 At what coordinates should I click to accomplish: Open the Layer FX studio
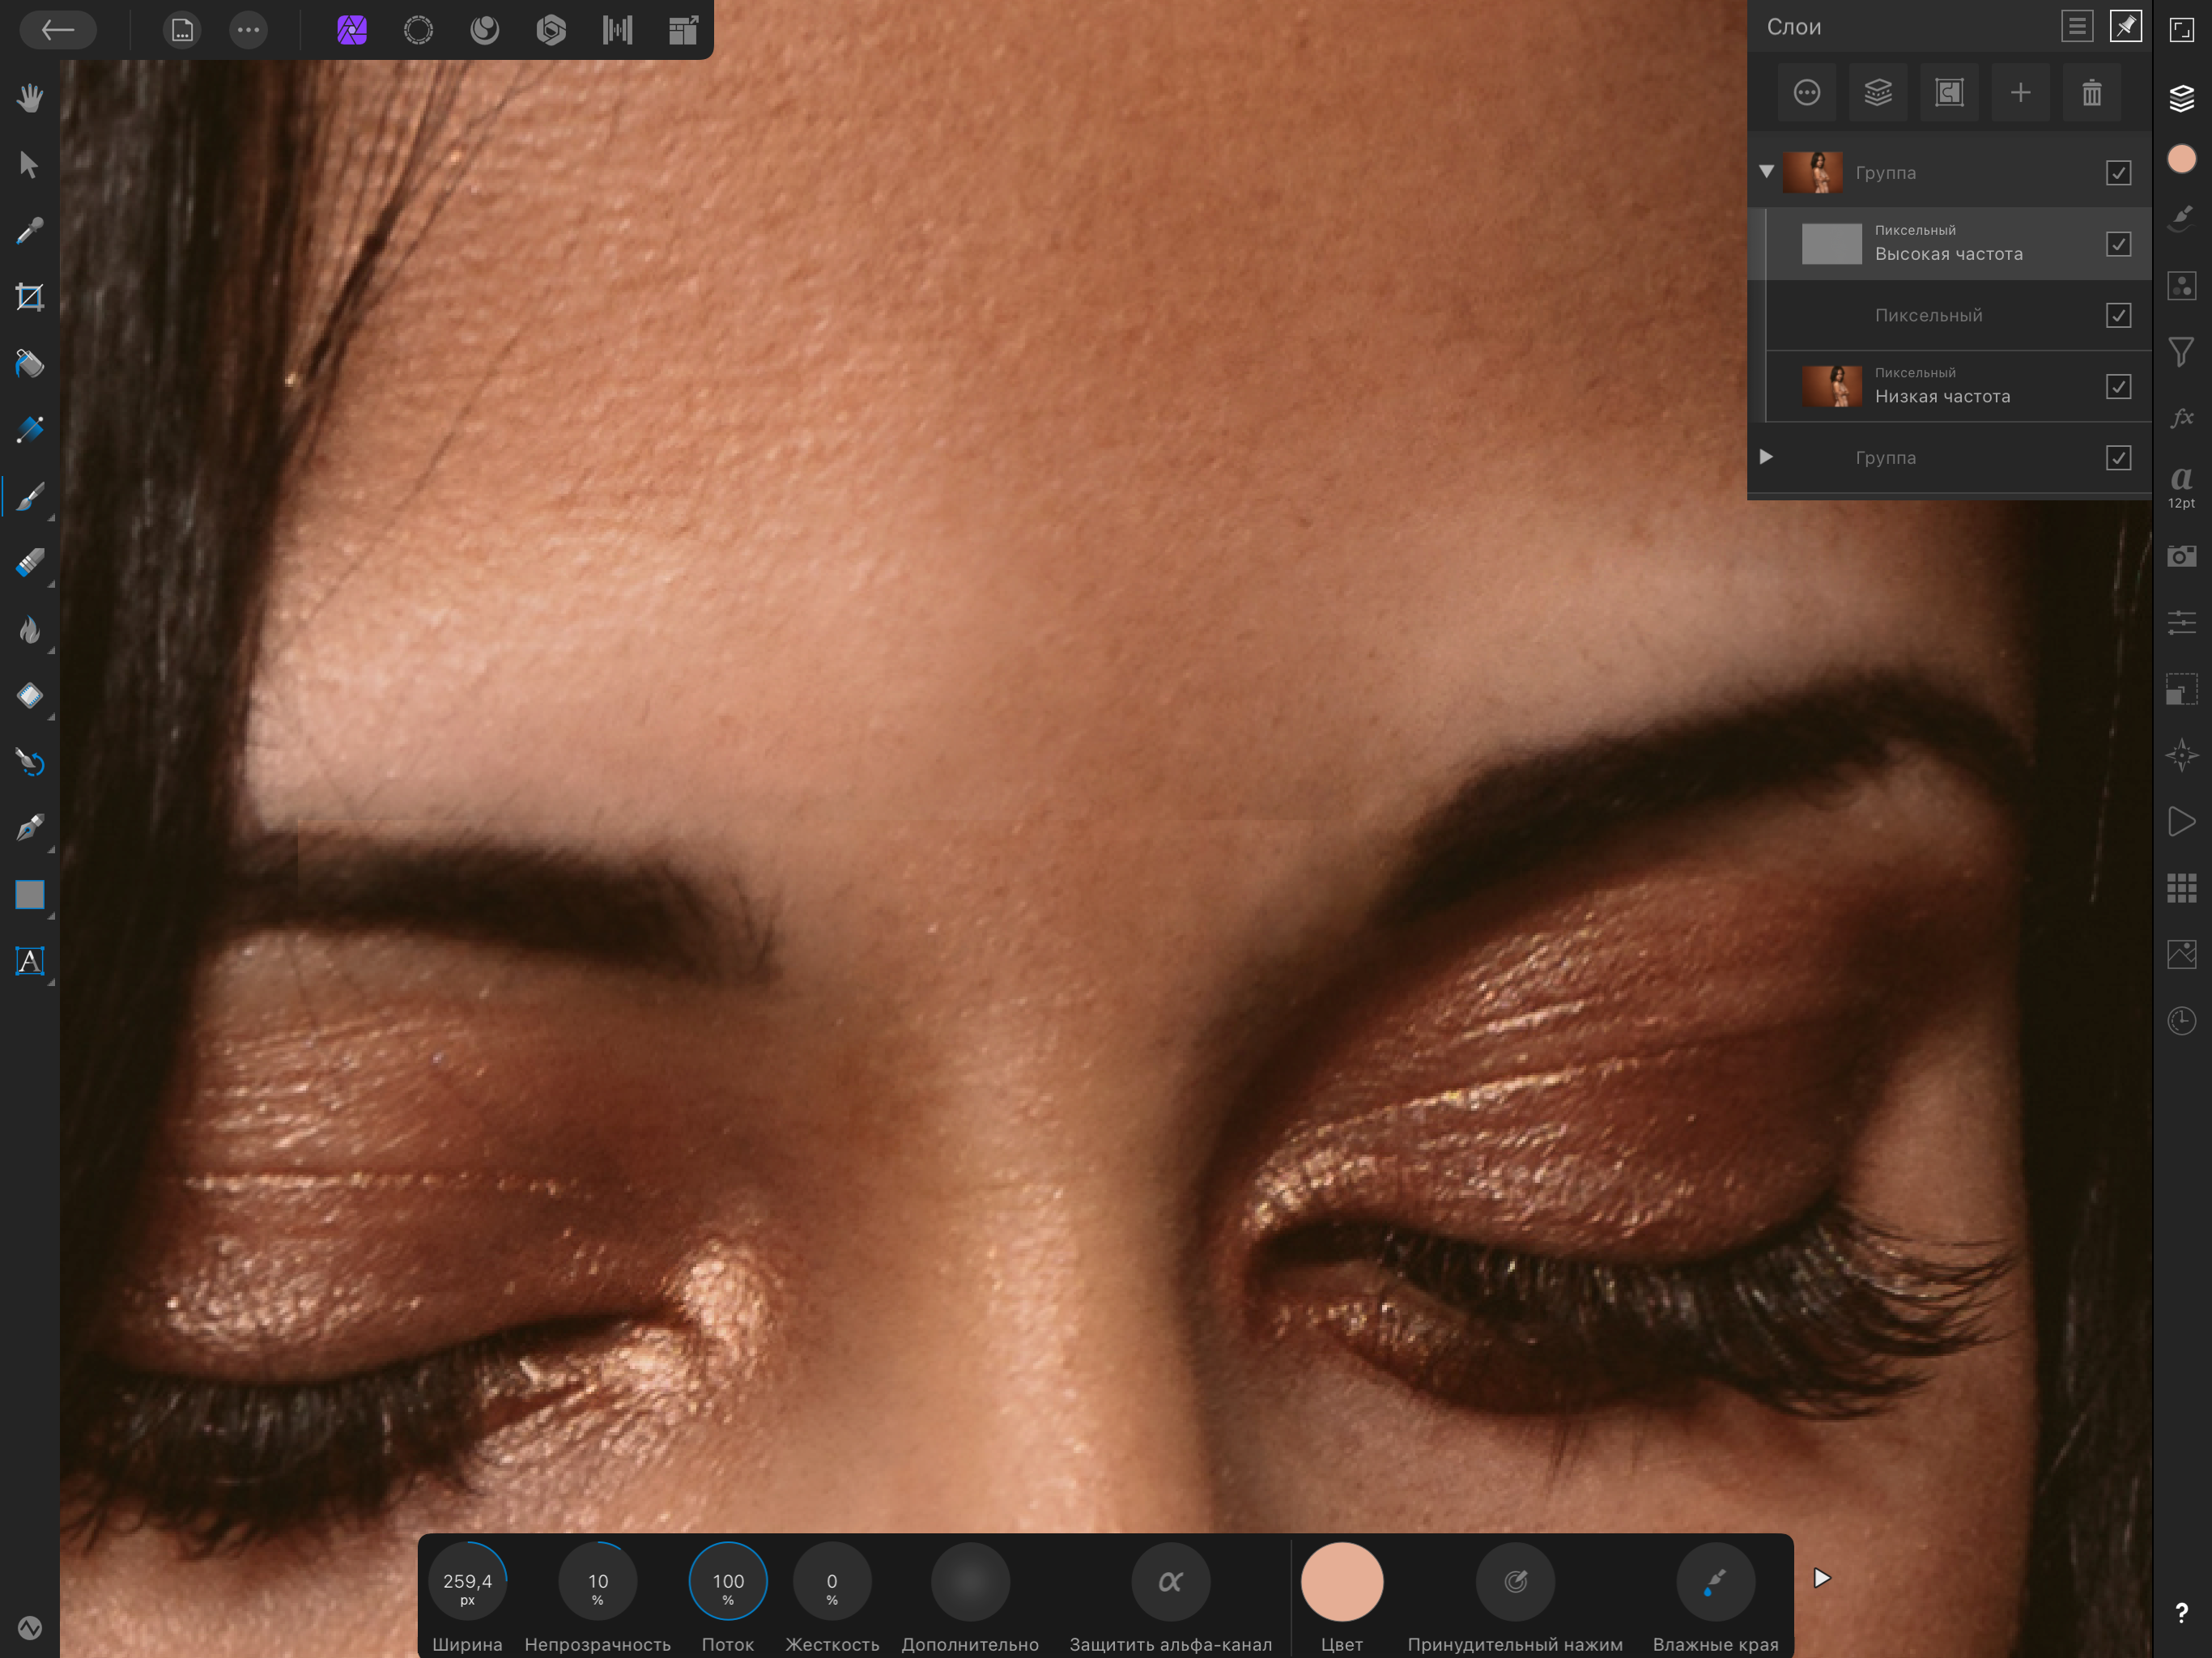pyautogui.click(x=2181, y=418)
